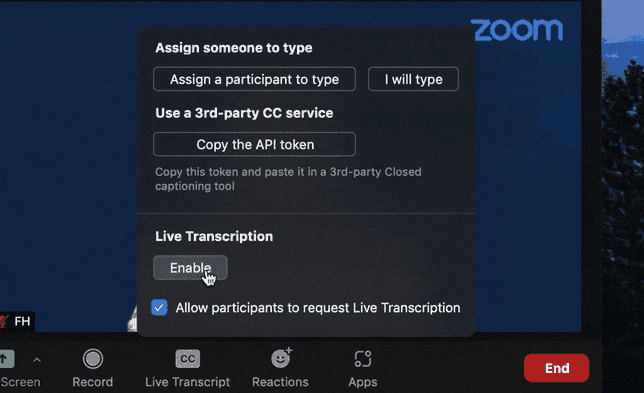Image resolution: width=644 pixels, height=393 pixels.
Task: Click the Record circle icon
Action: (x=93, y=359)
